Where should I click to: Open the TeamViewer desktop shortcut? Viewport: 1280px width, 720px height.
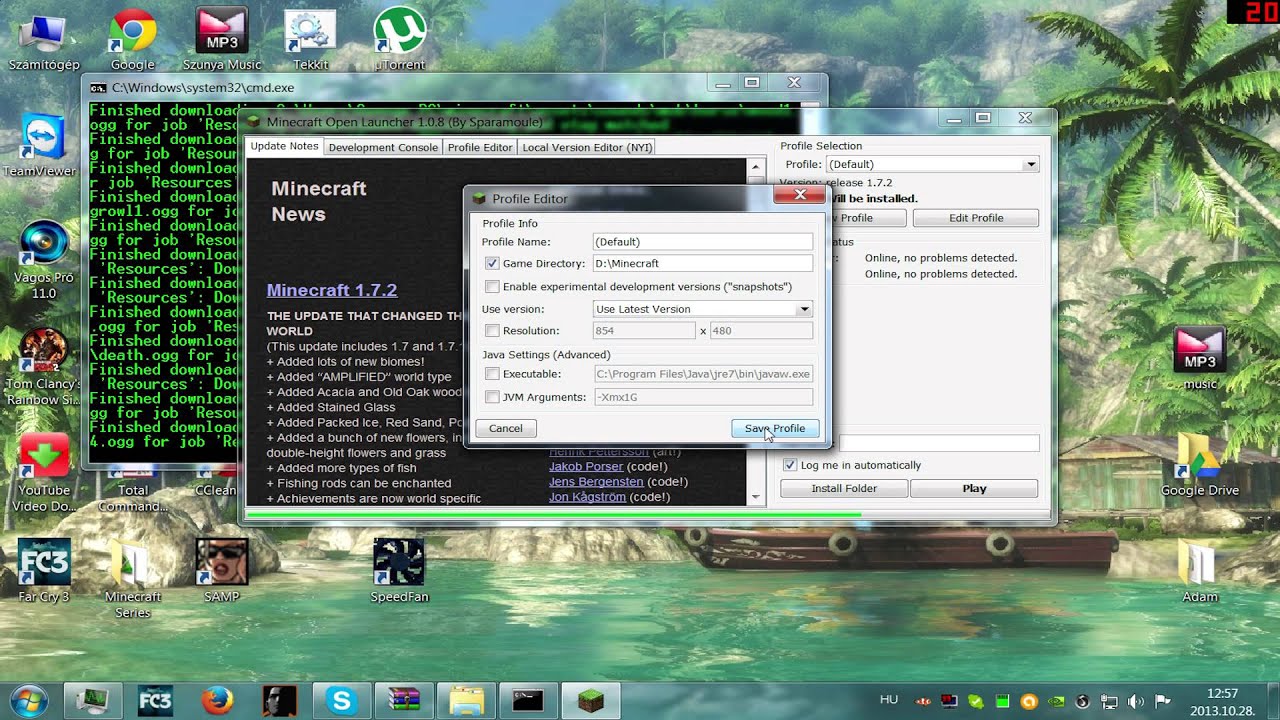(40, 147)
